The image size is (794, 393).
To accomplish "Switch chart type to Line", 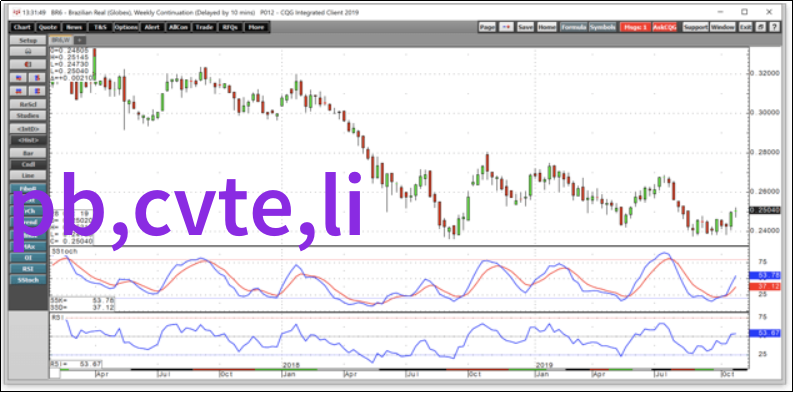I will [28, 175].
